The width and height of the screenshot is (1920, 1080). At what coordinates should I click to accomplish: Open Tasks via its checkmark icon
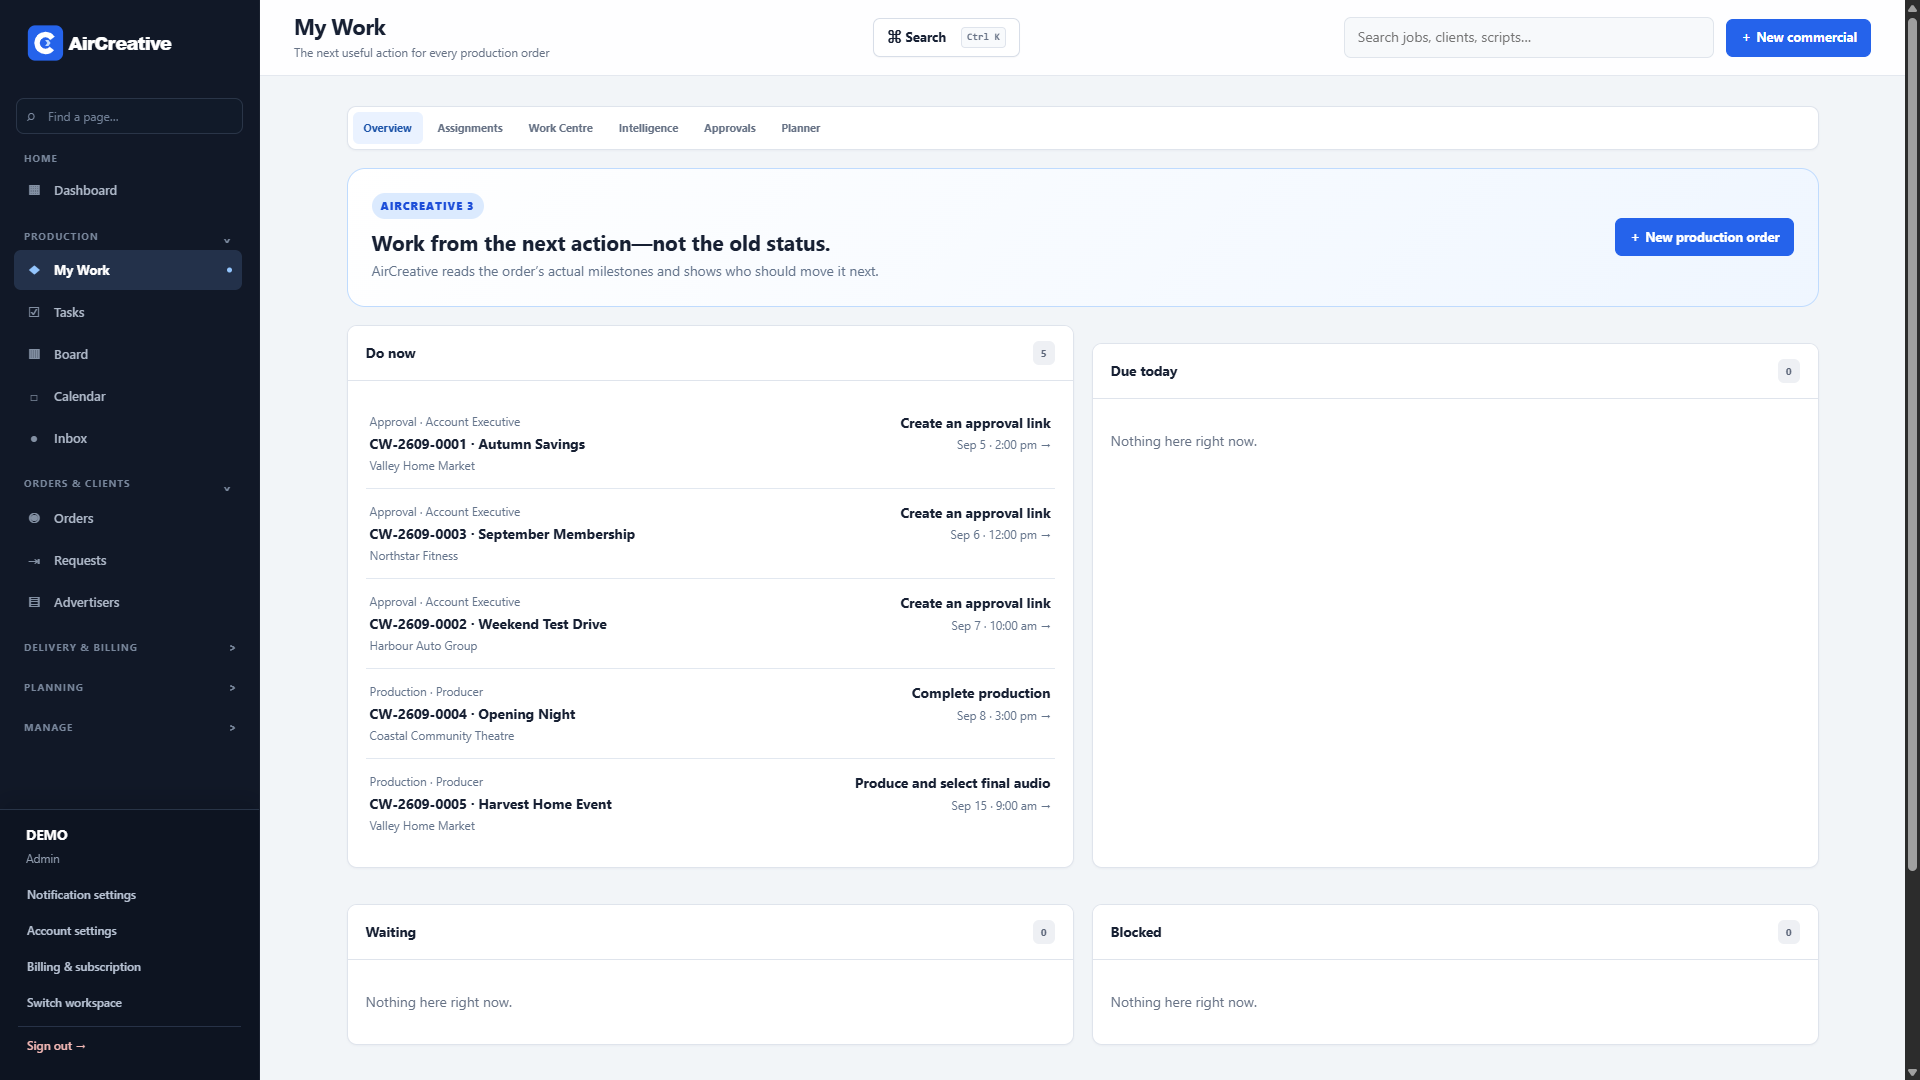pyautogui.click(x=34, y=312)
